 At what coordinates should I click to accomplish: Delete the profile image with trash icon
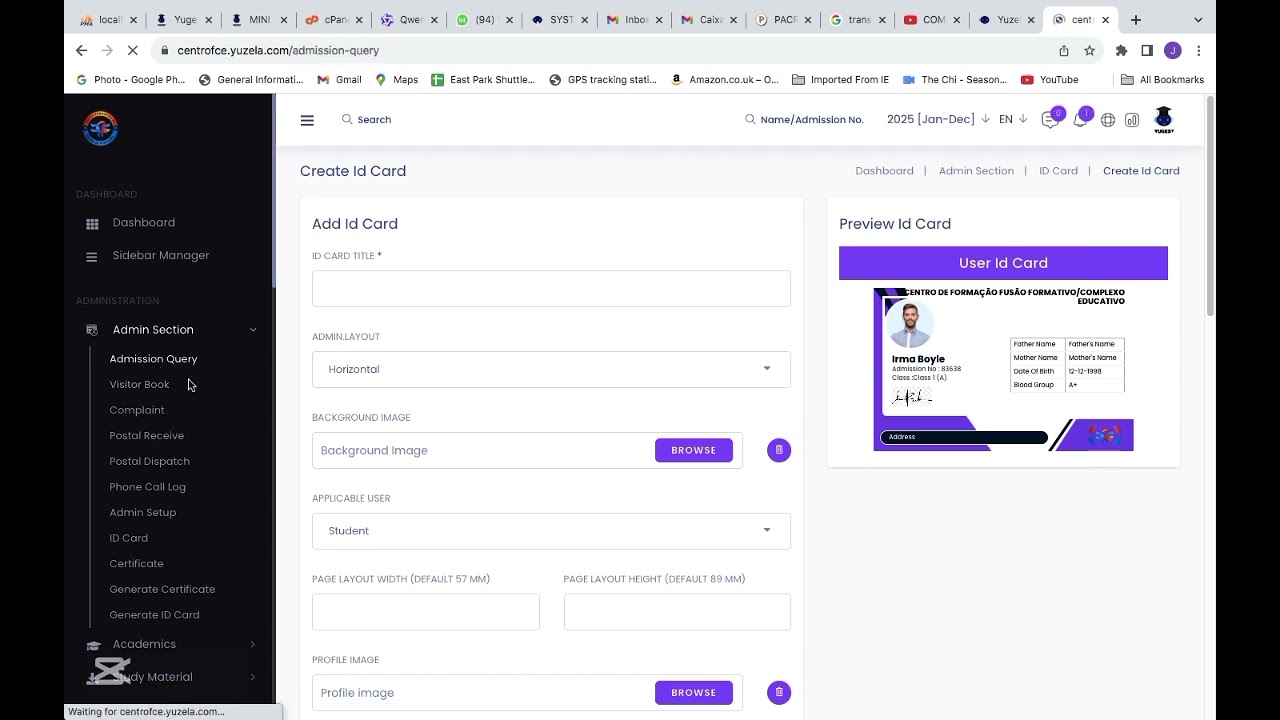click(x=779, y=692)
